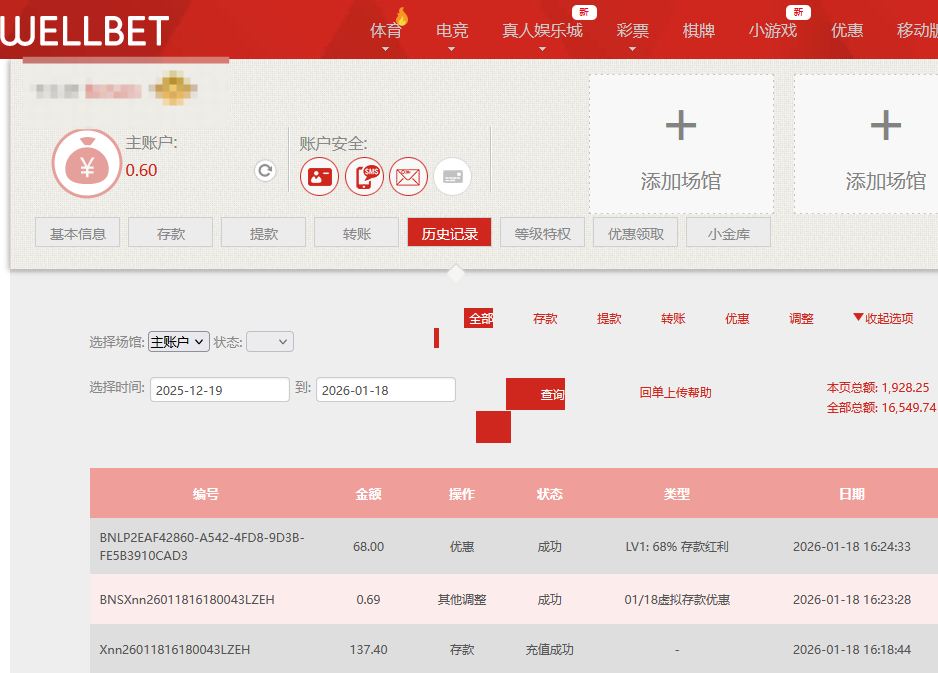Filter records by 存款 type
The width and height of the screenshot is (938, 673).
coord(545,318)
